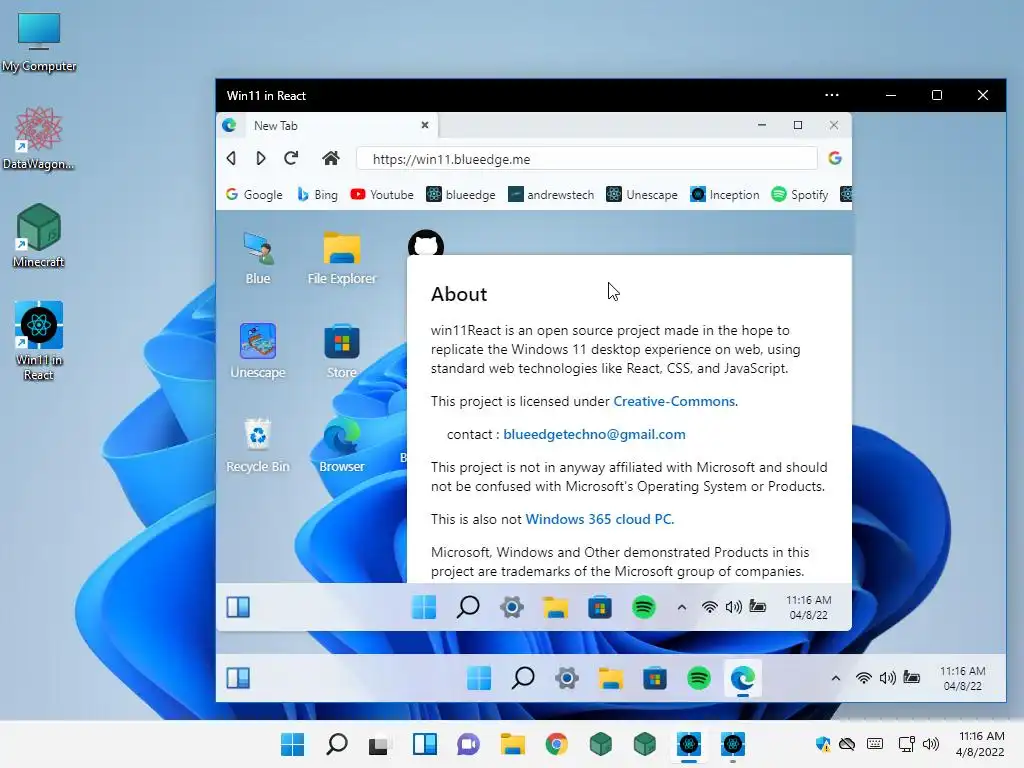Viewport: 1024px width, 768px height.
Task: Open Win11 in React desktop shortcut
Action: coord(39,340)
